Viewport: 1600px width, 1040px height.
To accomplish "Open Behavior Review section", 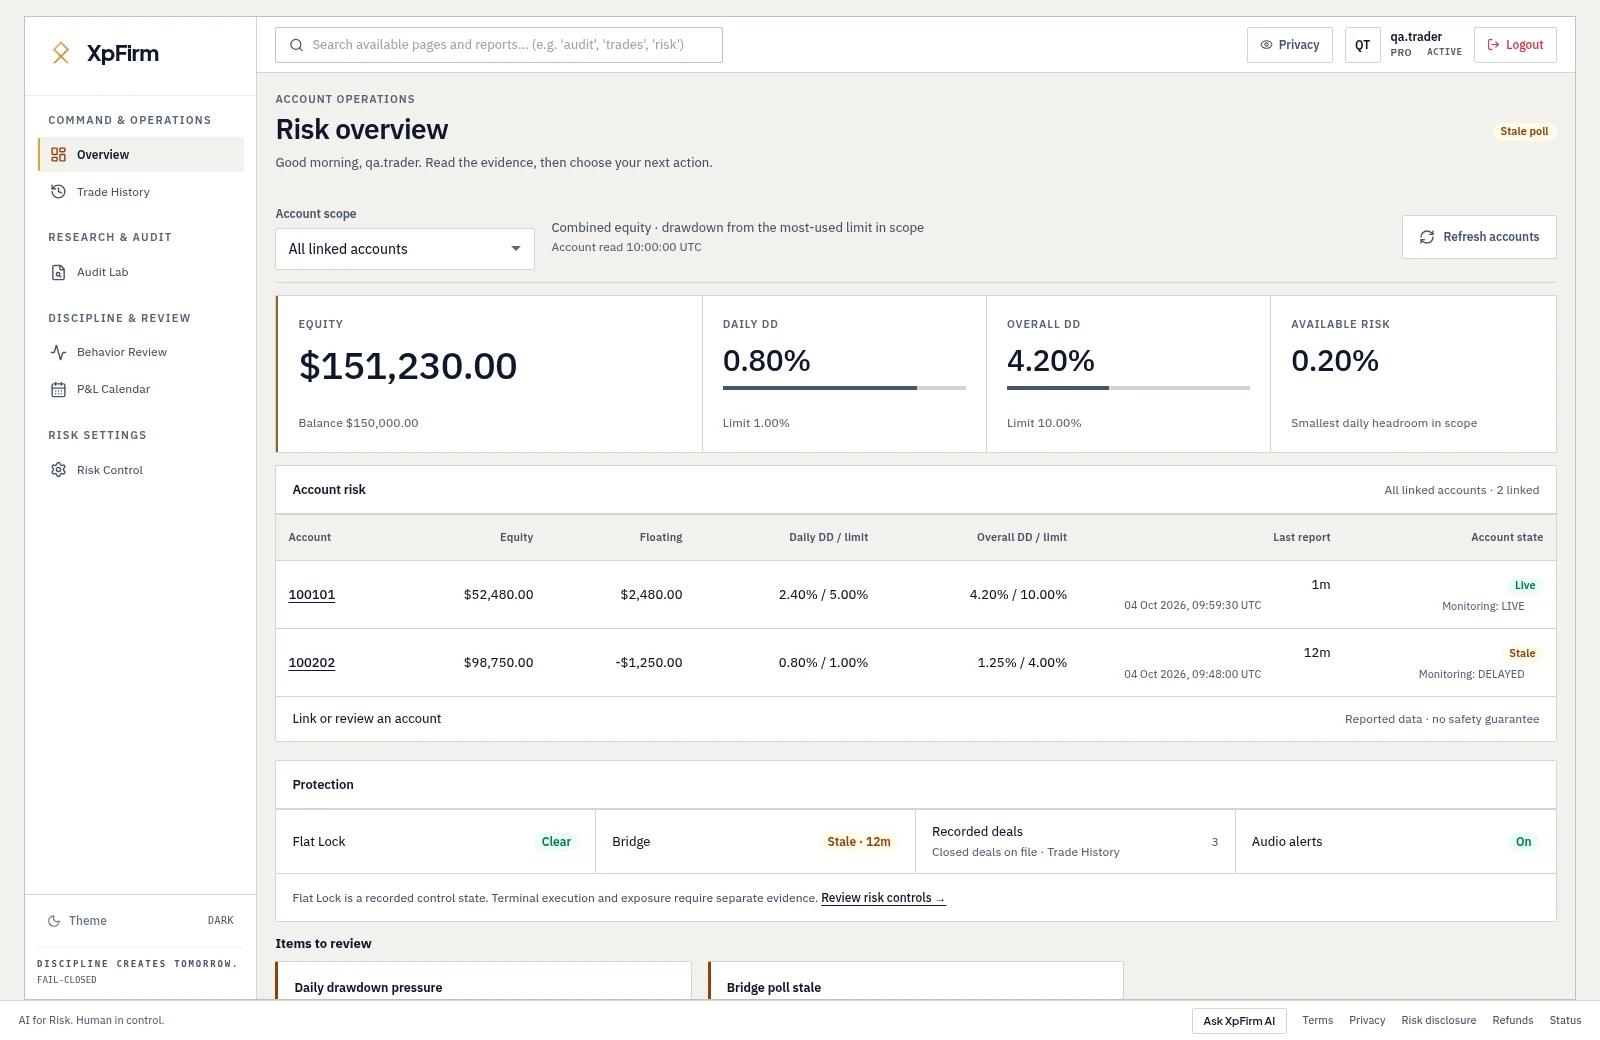I will [141, 352].
